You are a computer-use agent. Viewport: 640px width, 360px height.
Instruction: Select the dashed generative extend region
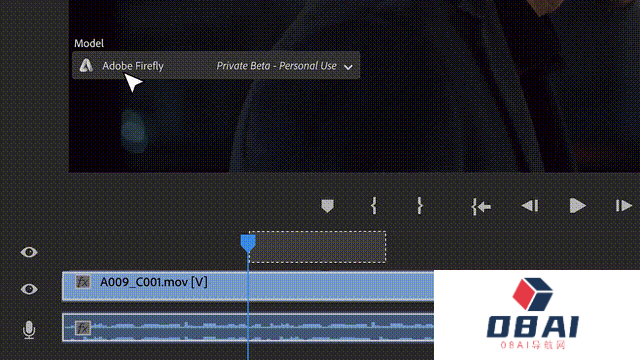pyautogui.click(x=318, y=247)
